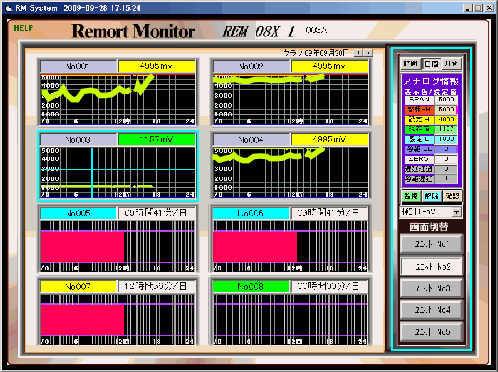The height and width of the screenshot is (372, 498).
Task: Click the SPAN value field
Action: coord(446,100)
